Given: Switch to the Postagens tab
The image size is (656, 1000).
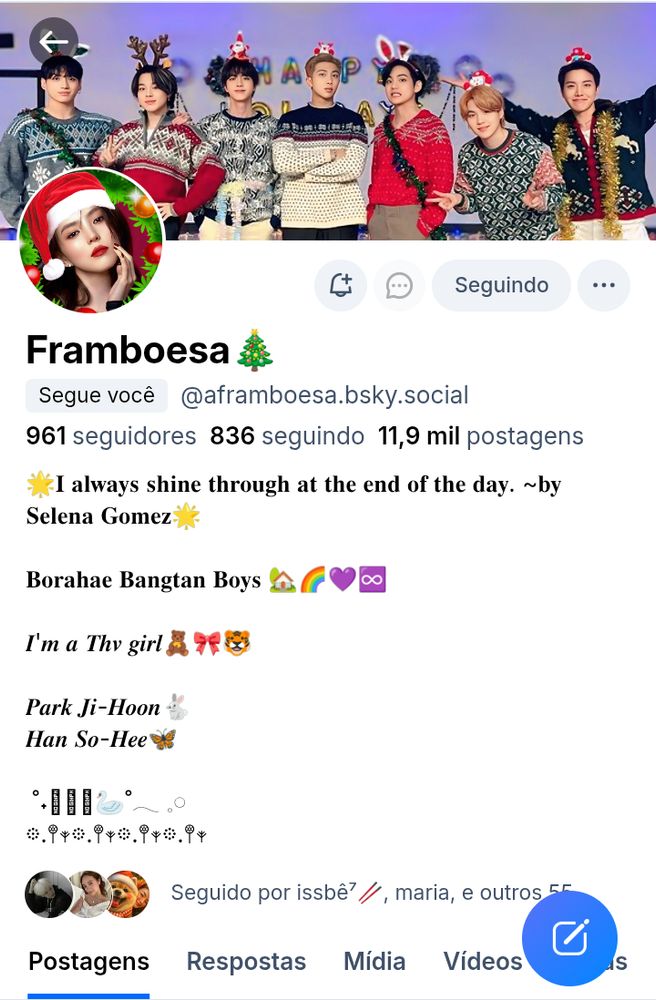Looking at the screenshot, I should click(89, 961).
